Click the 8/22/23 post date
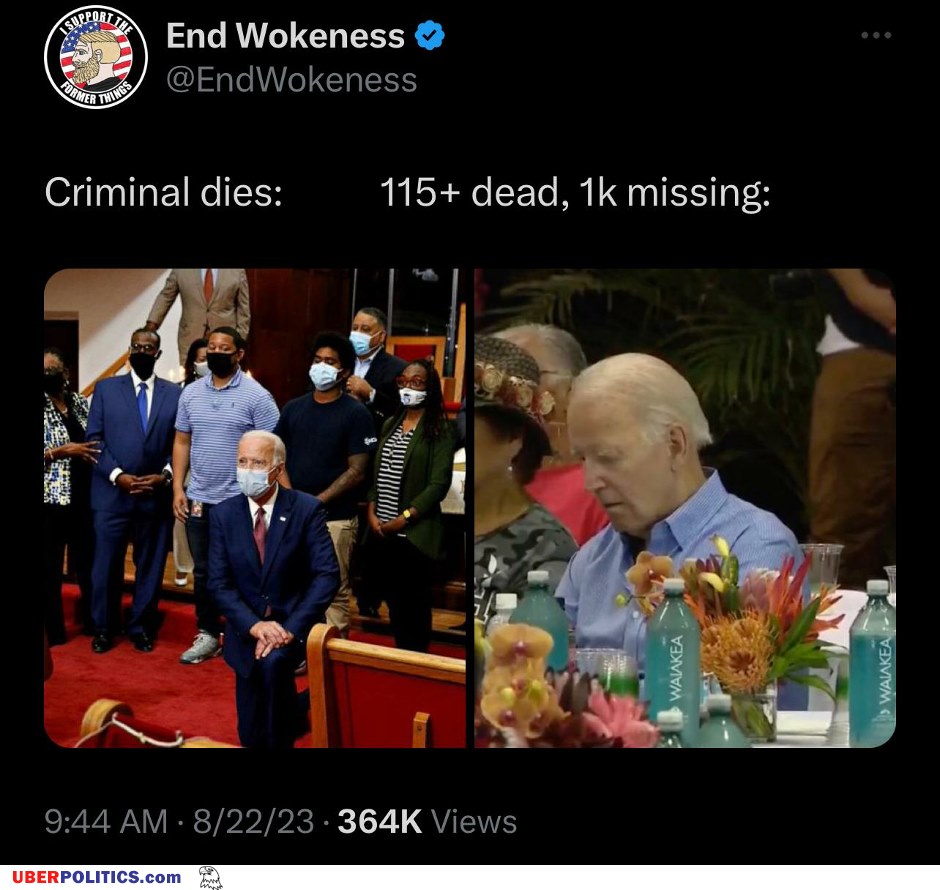940x890 pixels. 253,821
